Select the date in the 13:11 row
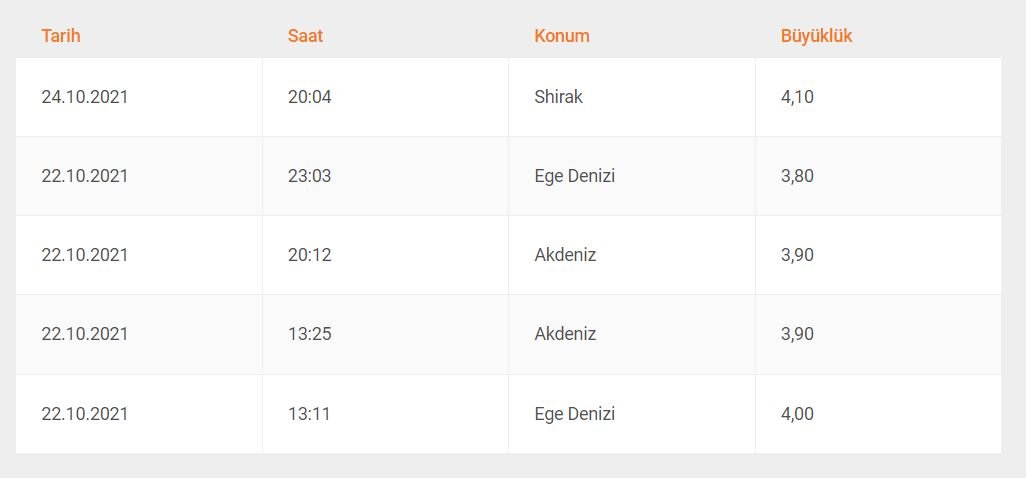 coord(85,414)
